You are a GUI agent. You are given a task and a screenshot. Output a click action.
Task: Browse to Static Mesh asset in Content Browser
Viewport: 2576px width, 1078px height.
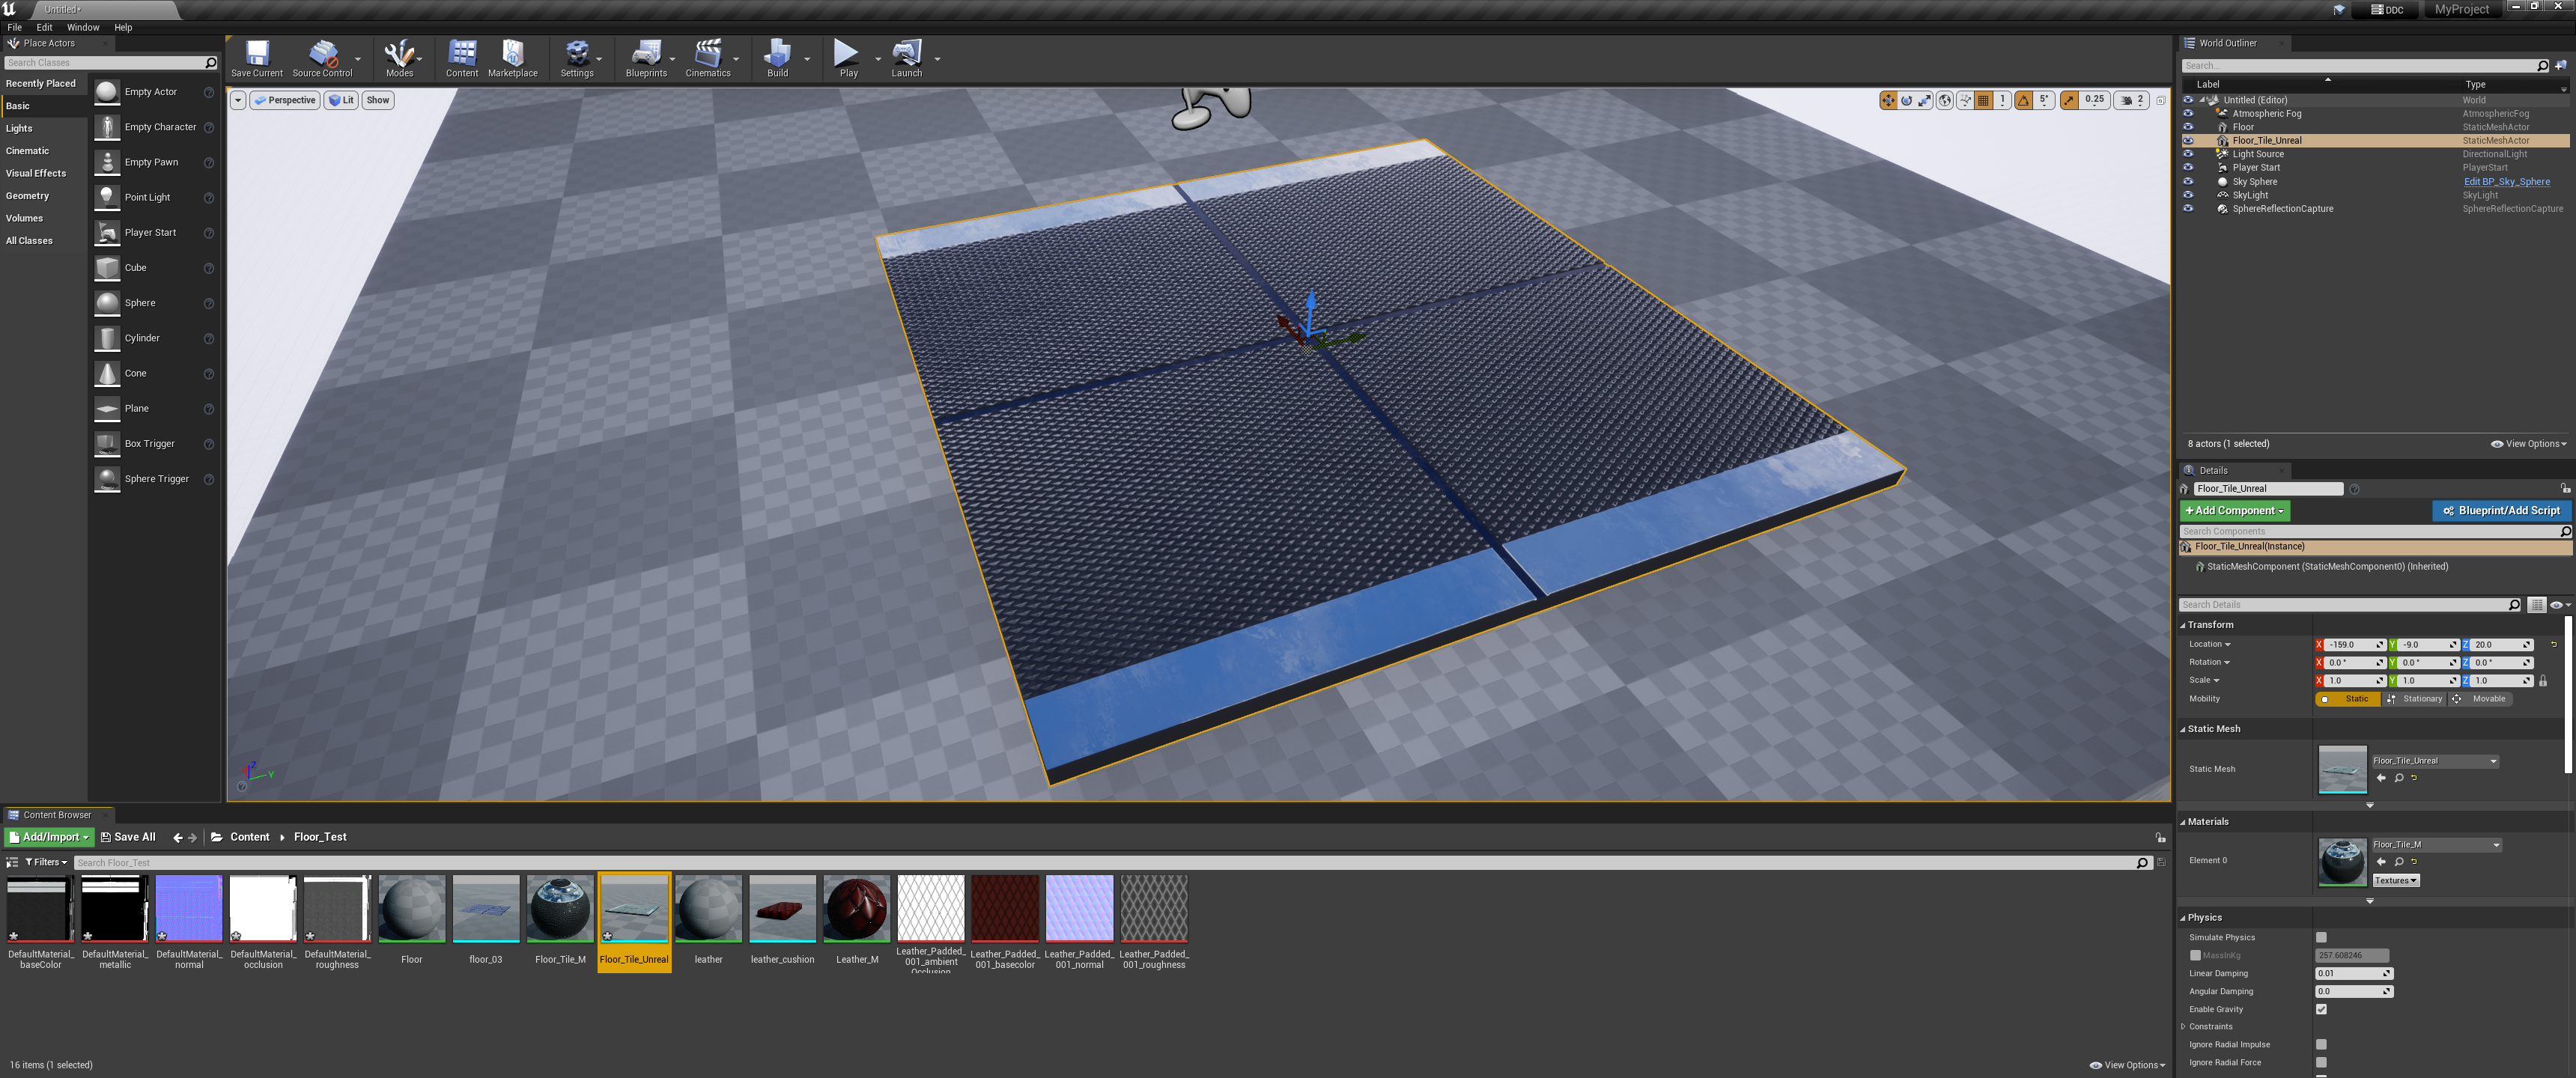point(2398,778)
